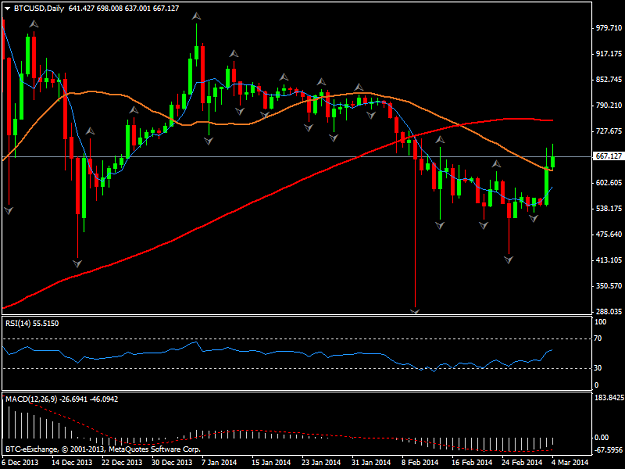Image resolution: width=625 pixels, height=469 pixels.
Task: Click the 14 Dec 2013 date label
Action: (72, 462)
